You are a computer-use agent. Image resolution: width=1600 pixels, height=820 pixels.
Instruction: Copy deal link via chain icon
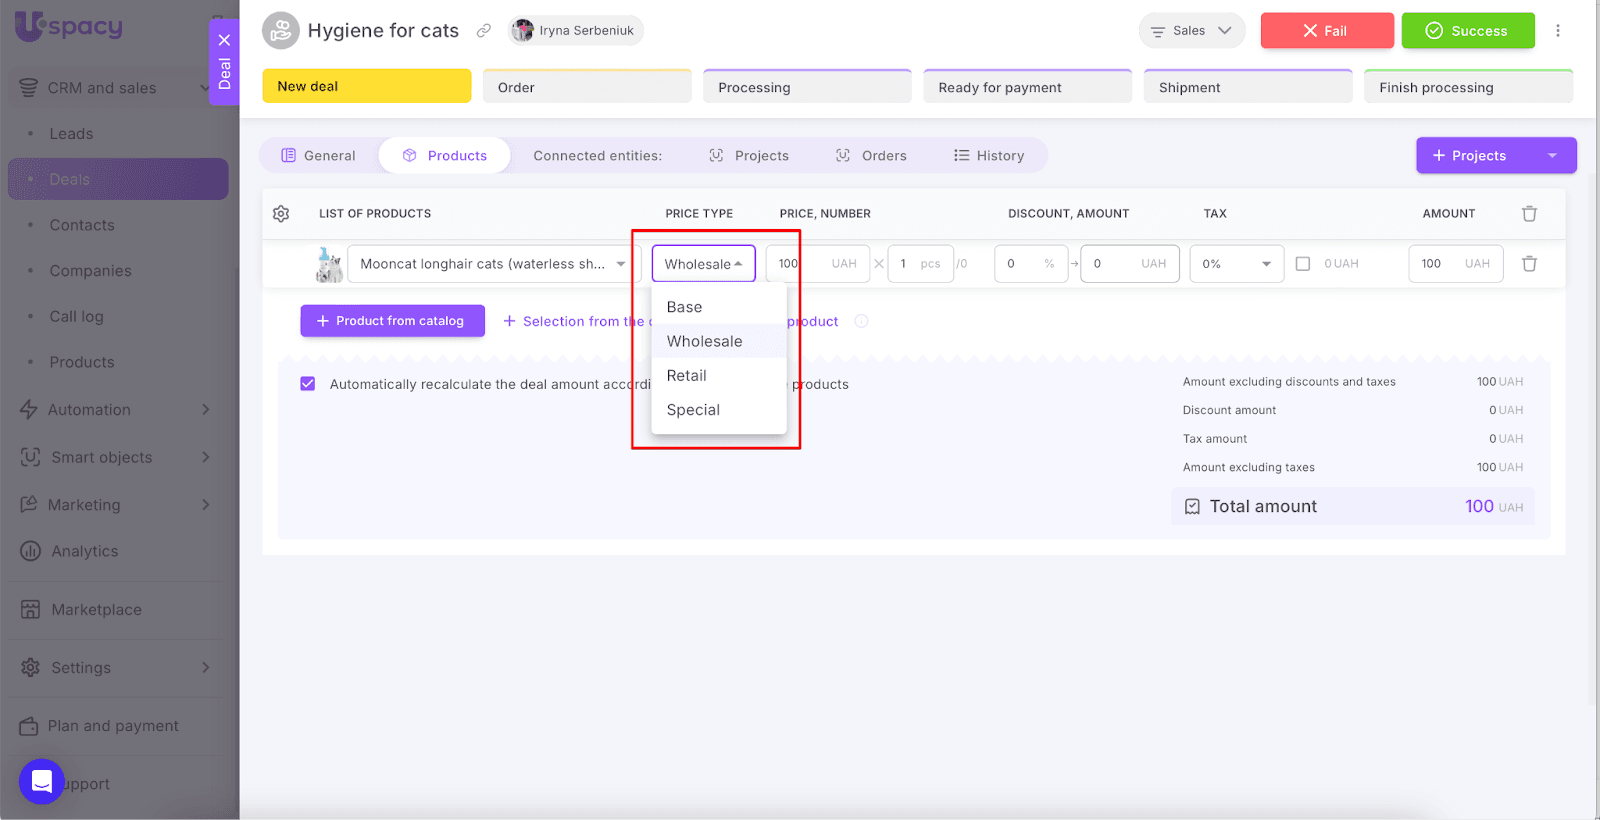(484, 31)
